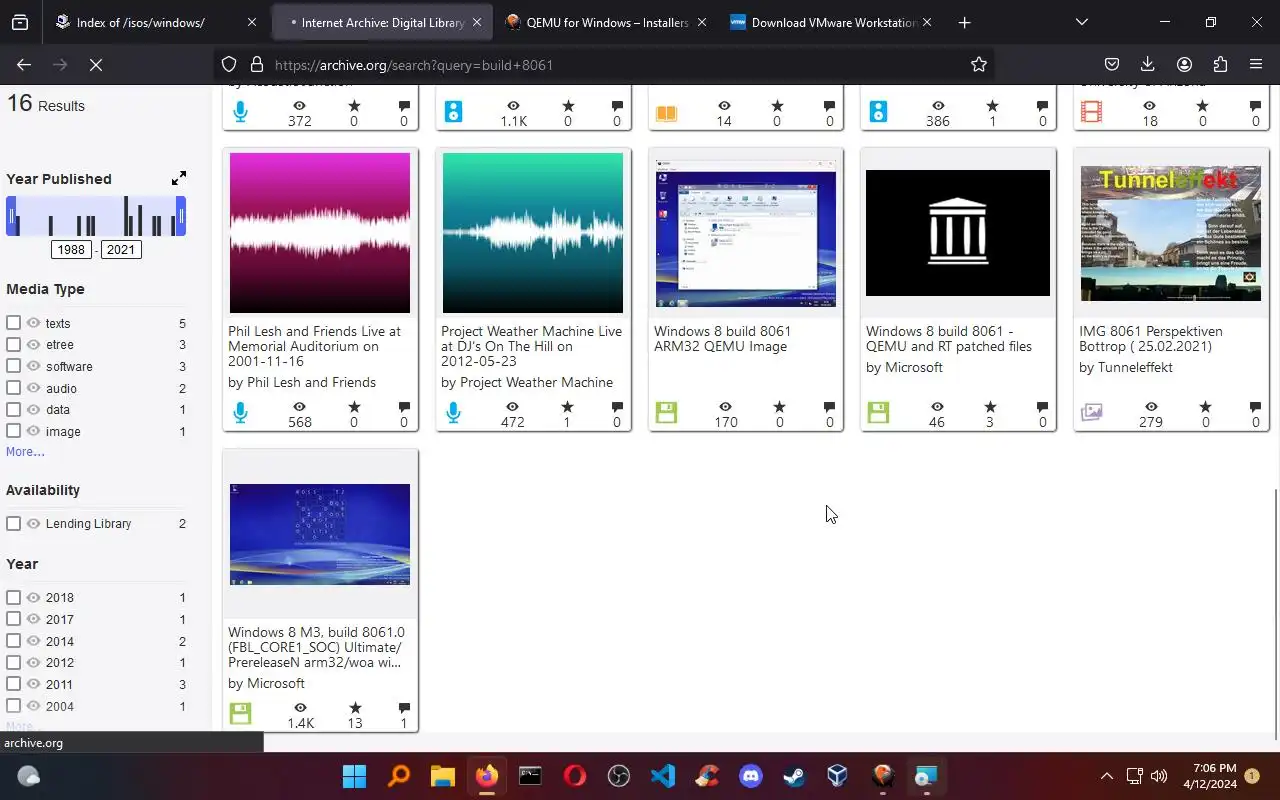
Task: Go back to previous page
Action: (24, 64)
